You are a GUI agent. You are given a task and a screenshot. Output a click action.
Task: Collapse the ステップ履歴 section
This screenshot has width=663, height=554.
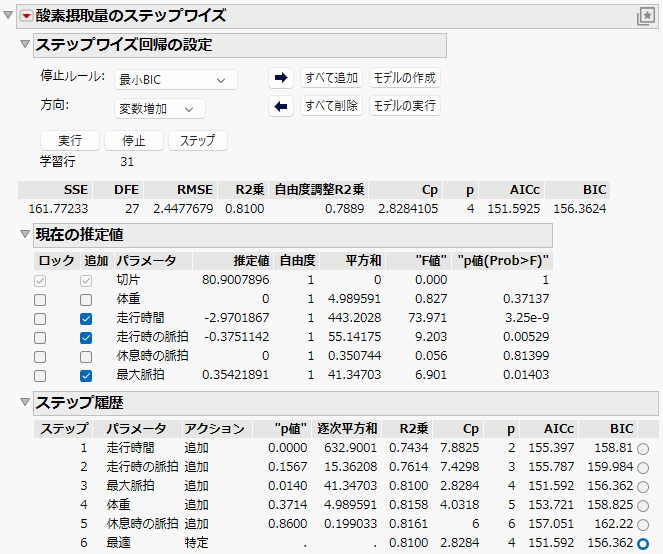coord(25,402)
